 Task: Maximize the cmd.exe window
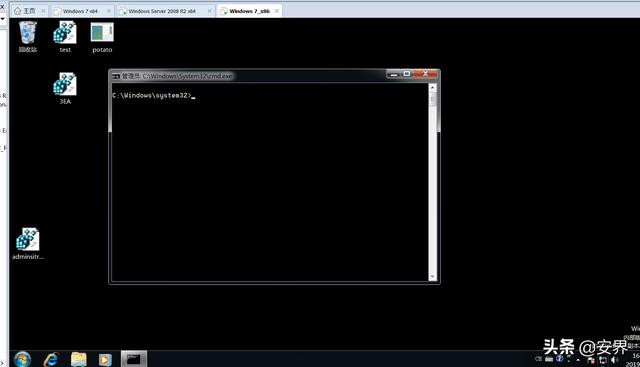pos(407,73)
